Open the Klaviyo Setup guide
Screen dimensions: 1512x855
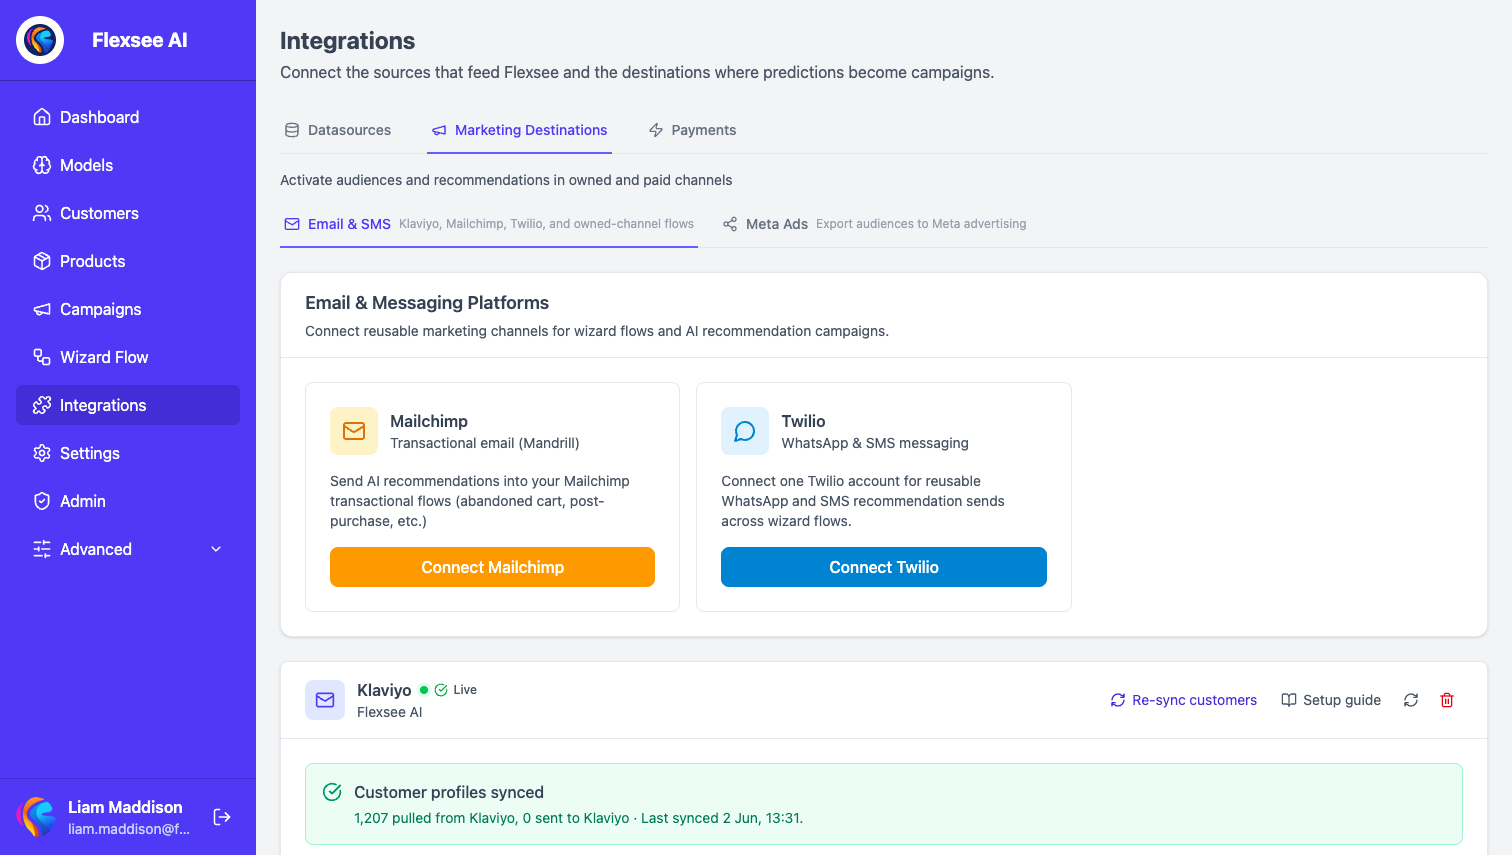point(1331,700)
